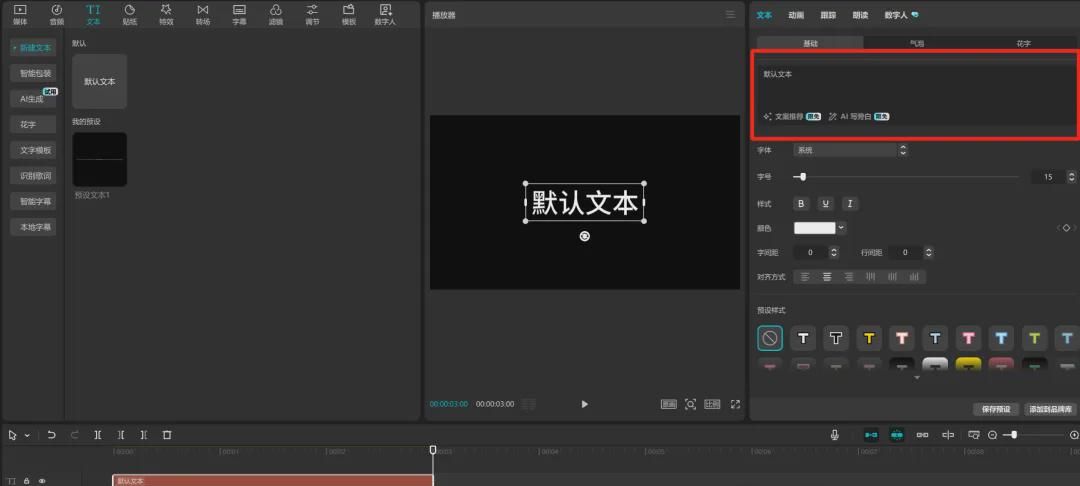The height and width of the screenshot is (486, 1080).
Task: Click the player zoom-to-fit focus icon
Action: pyautogui.click(x=690, y=404)
